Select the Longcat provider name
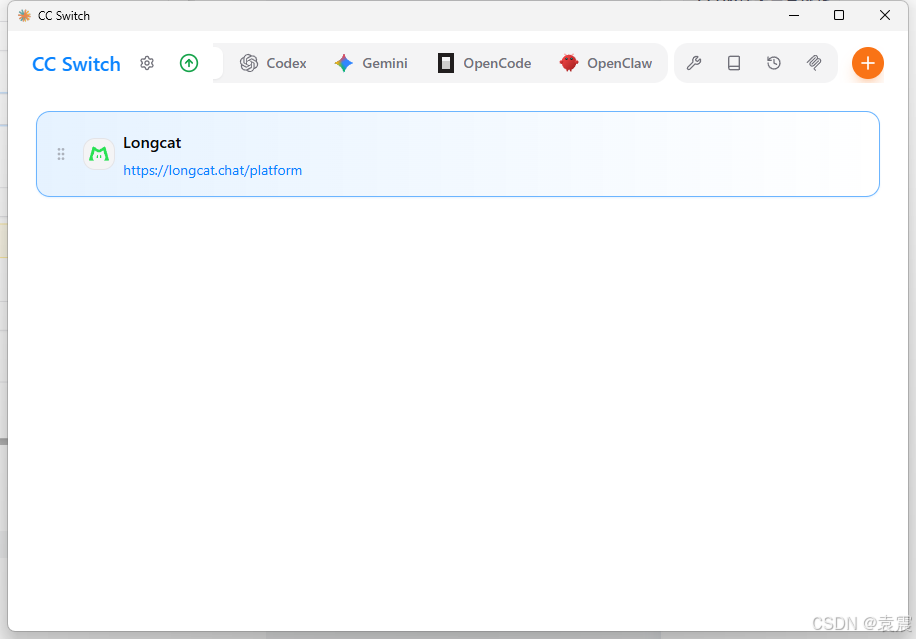The image size is (916, 639). click(152, 143)
